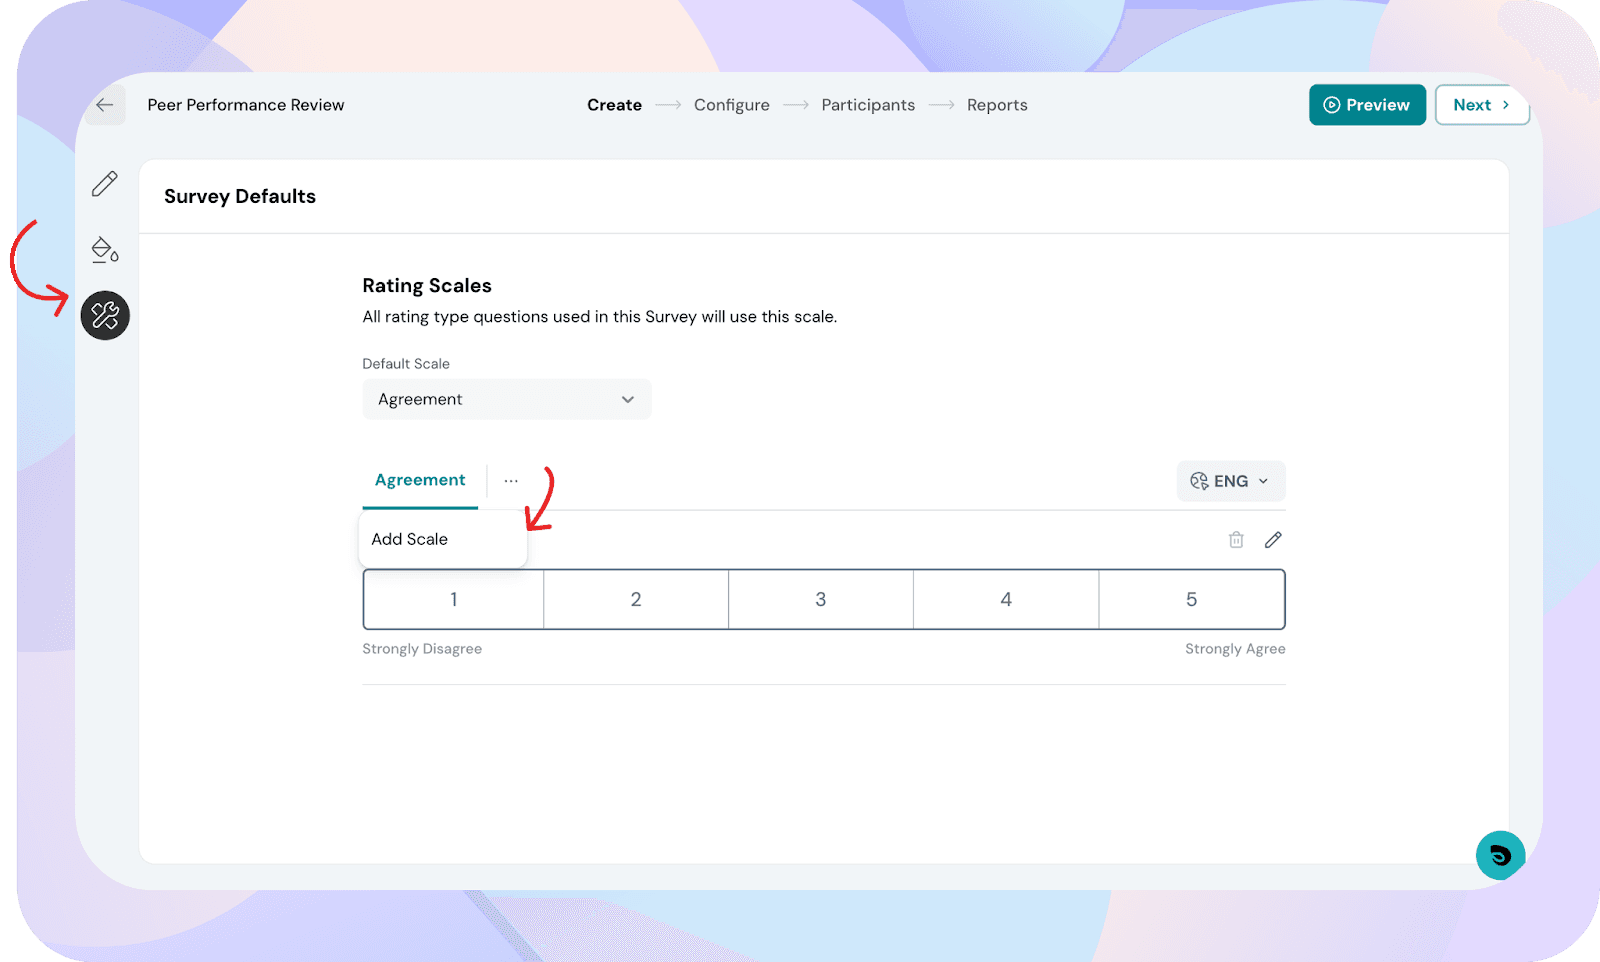The width and height of the screenshot is (1600, 962).
Task: Select rating 4 on the scale
Action: tap(1006, 599)
